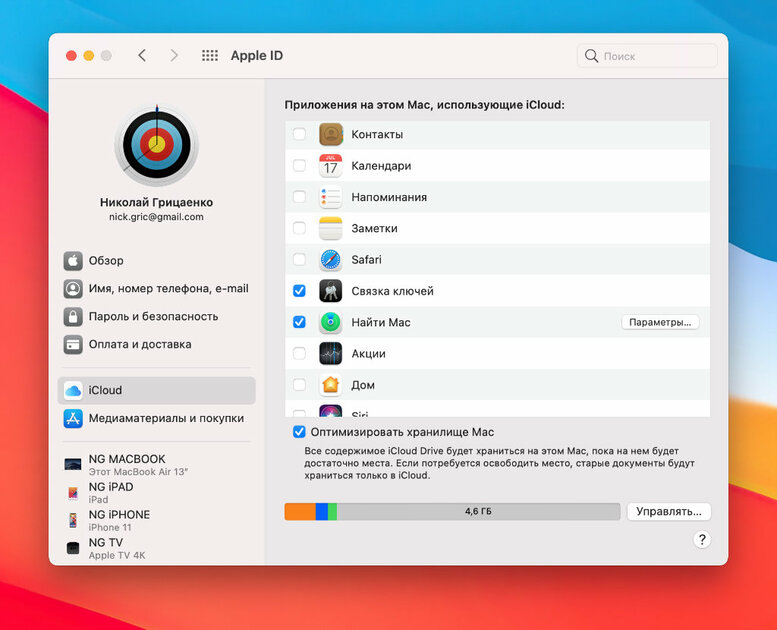Go forward with the right chevron
777x630 pixels.
tap(173, 56)
